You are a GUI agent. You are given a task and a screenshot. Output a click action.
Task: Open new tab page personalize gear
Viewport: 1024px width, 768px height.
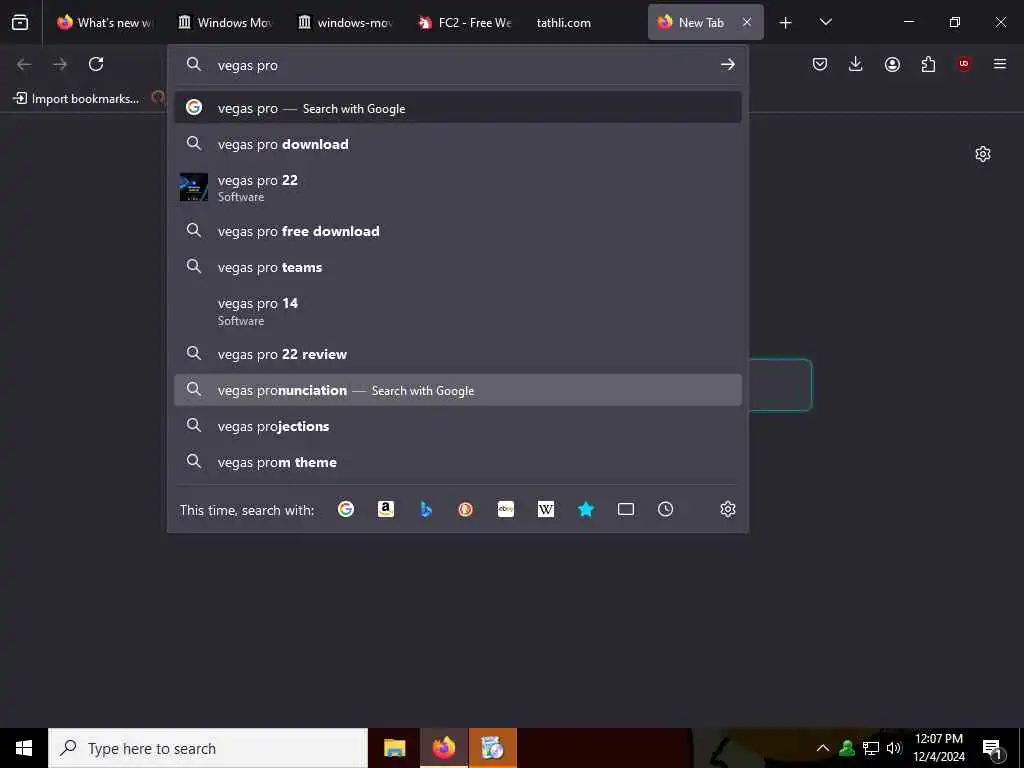coord(983,154)
